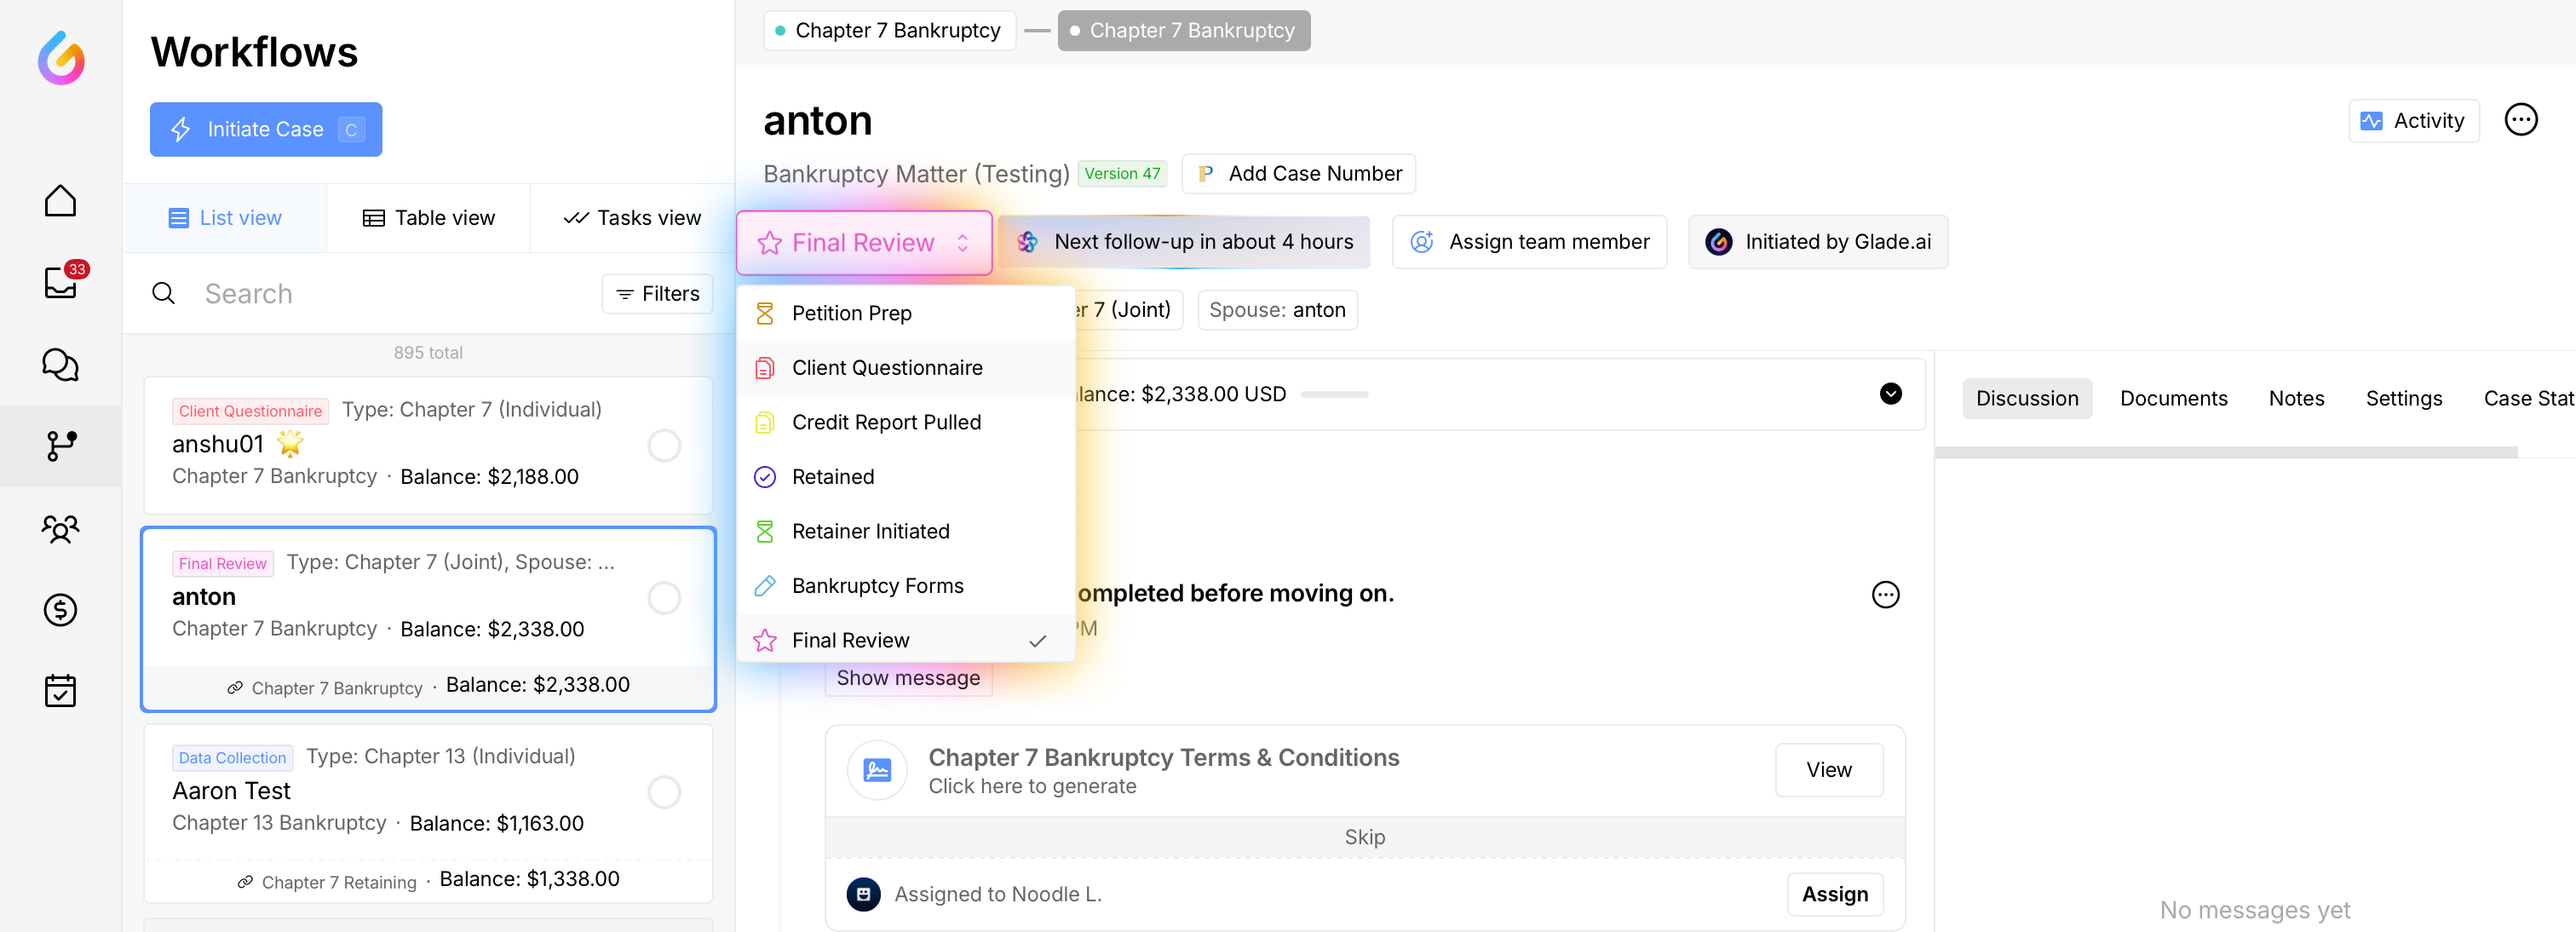Open the contacts people sidebar icon
Image resolution: width=2576 pixels, height=932 pixels.
click(60, 528)
